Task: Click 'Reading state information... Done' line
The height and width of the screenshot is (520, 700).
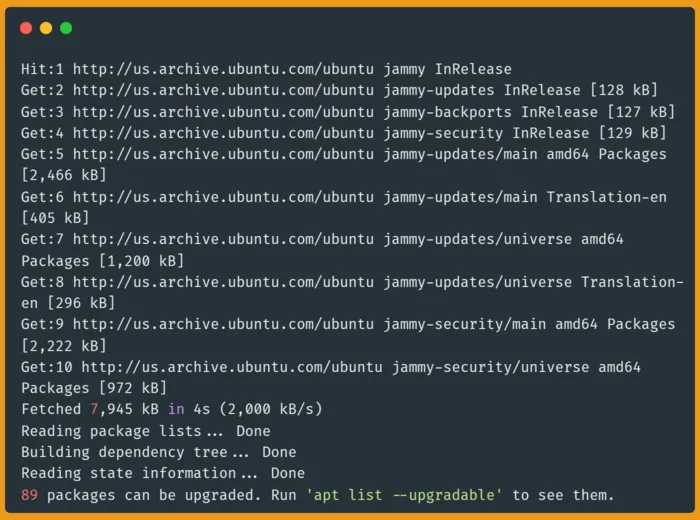Action: (163, 473)
